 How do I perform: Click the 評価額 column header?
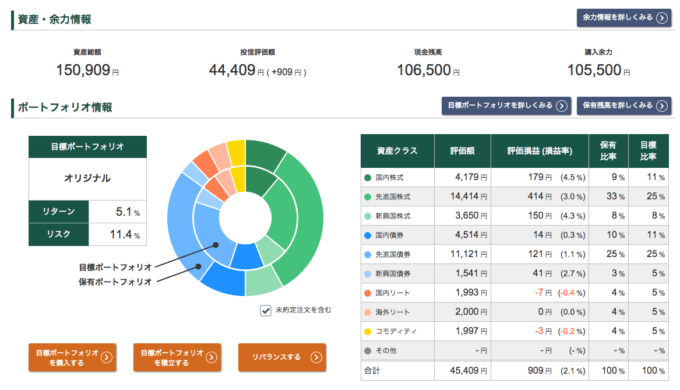point(462,151)
